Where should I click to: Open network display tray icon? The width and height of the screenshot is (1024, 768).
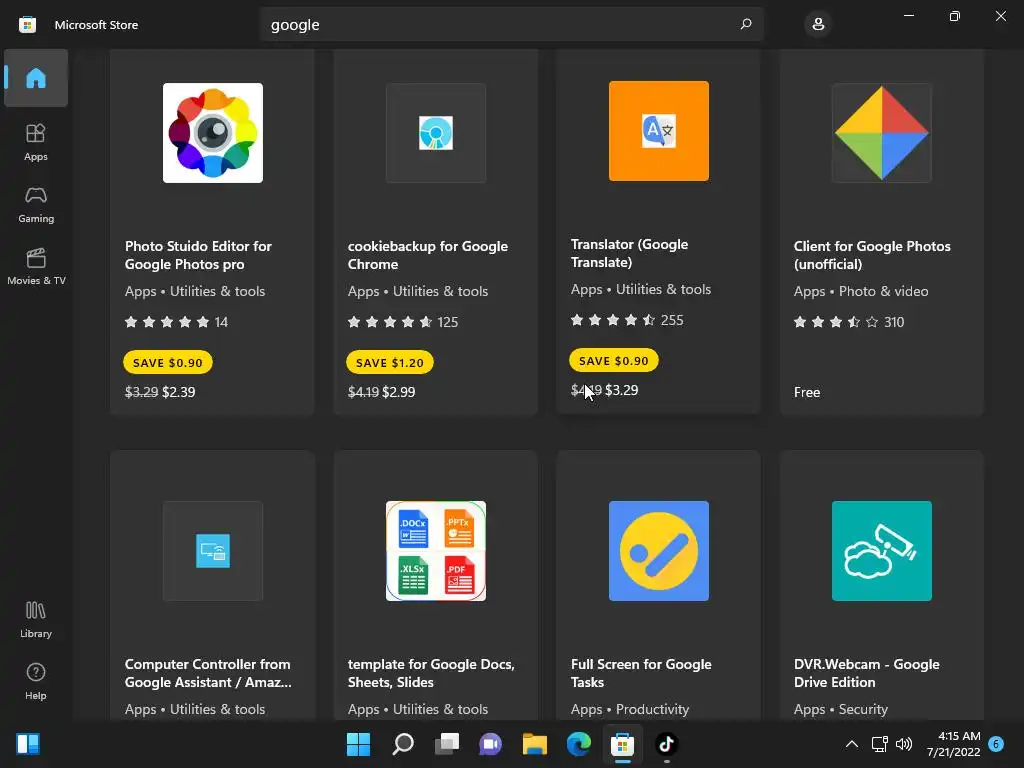click(880, 744)
